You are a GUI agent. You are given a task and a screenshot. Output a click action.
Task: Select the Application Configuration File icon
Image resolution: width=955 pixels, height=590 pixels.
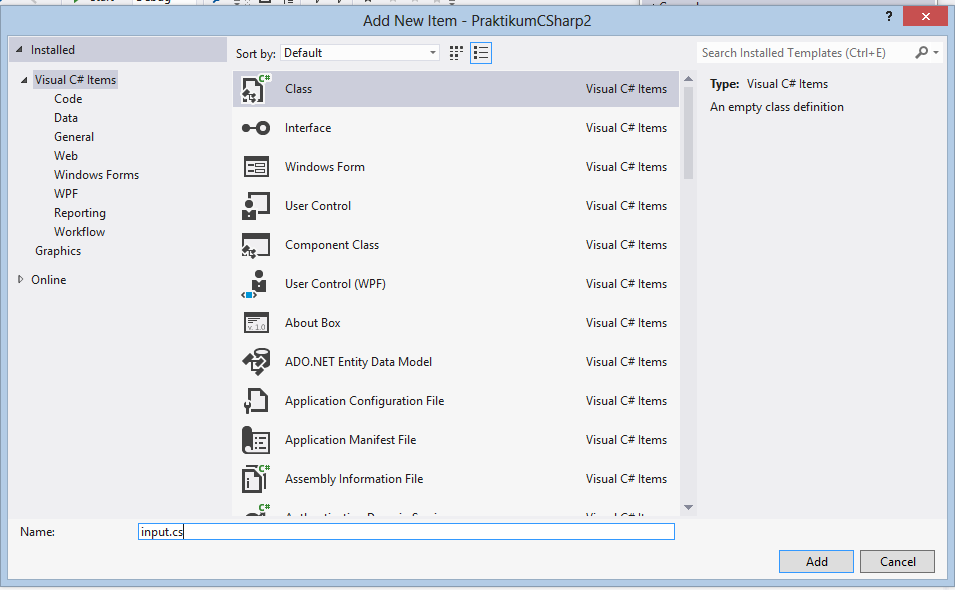tap(256, 401)
